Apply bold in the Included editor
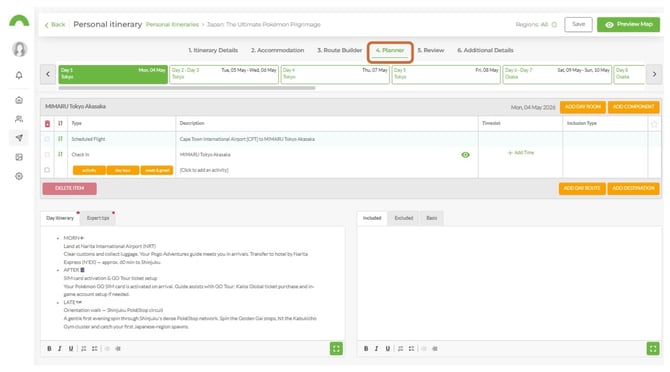Screen dimensions: 670x372 pyautogui.click(x=366, y=349)
